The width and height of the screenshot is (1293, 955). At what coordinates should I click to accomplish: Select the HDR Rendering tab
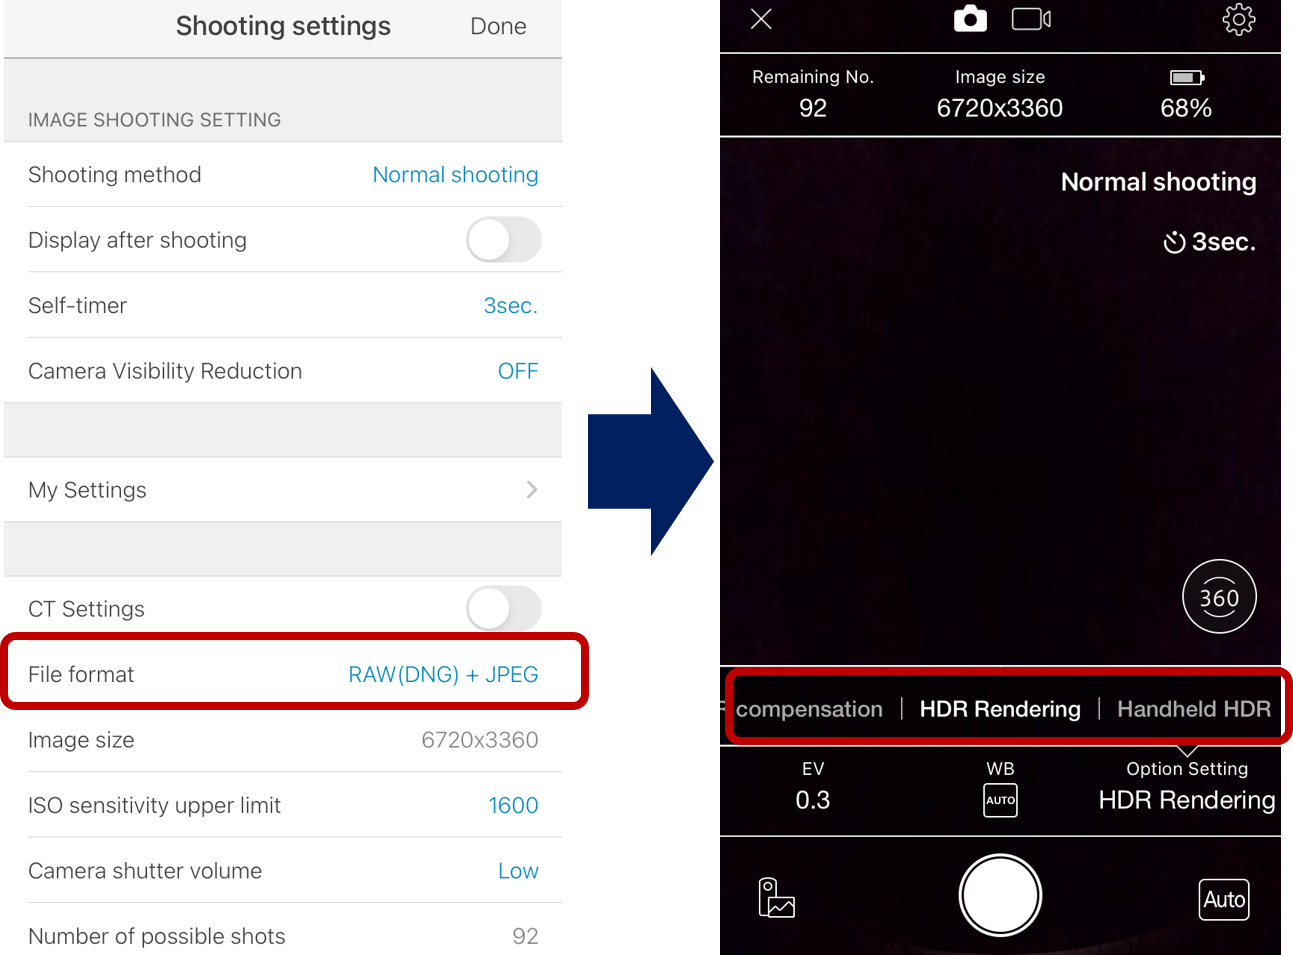[1000, 709]
